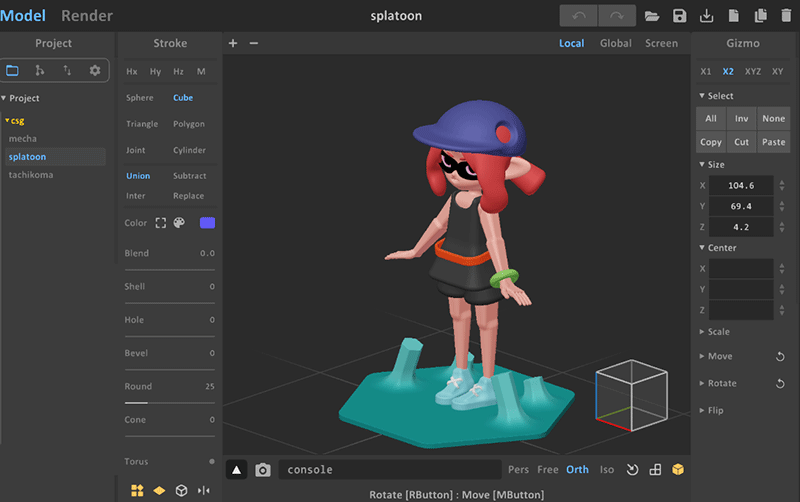Viewport: 800px width, 502px height.
Task: Click the undo arrow button
Action: [579, 16]
